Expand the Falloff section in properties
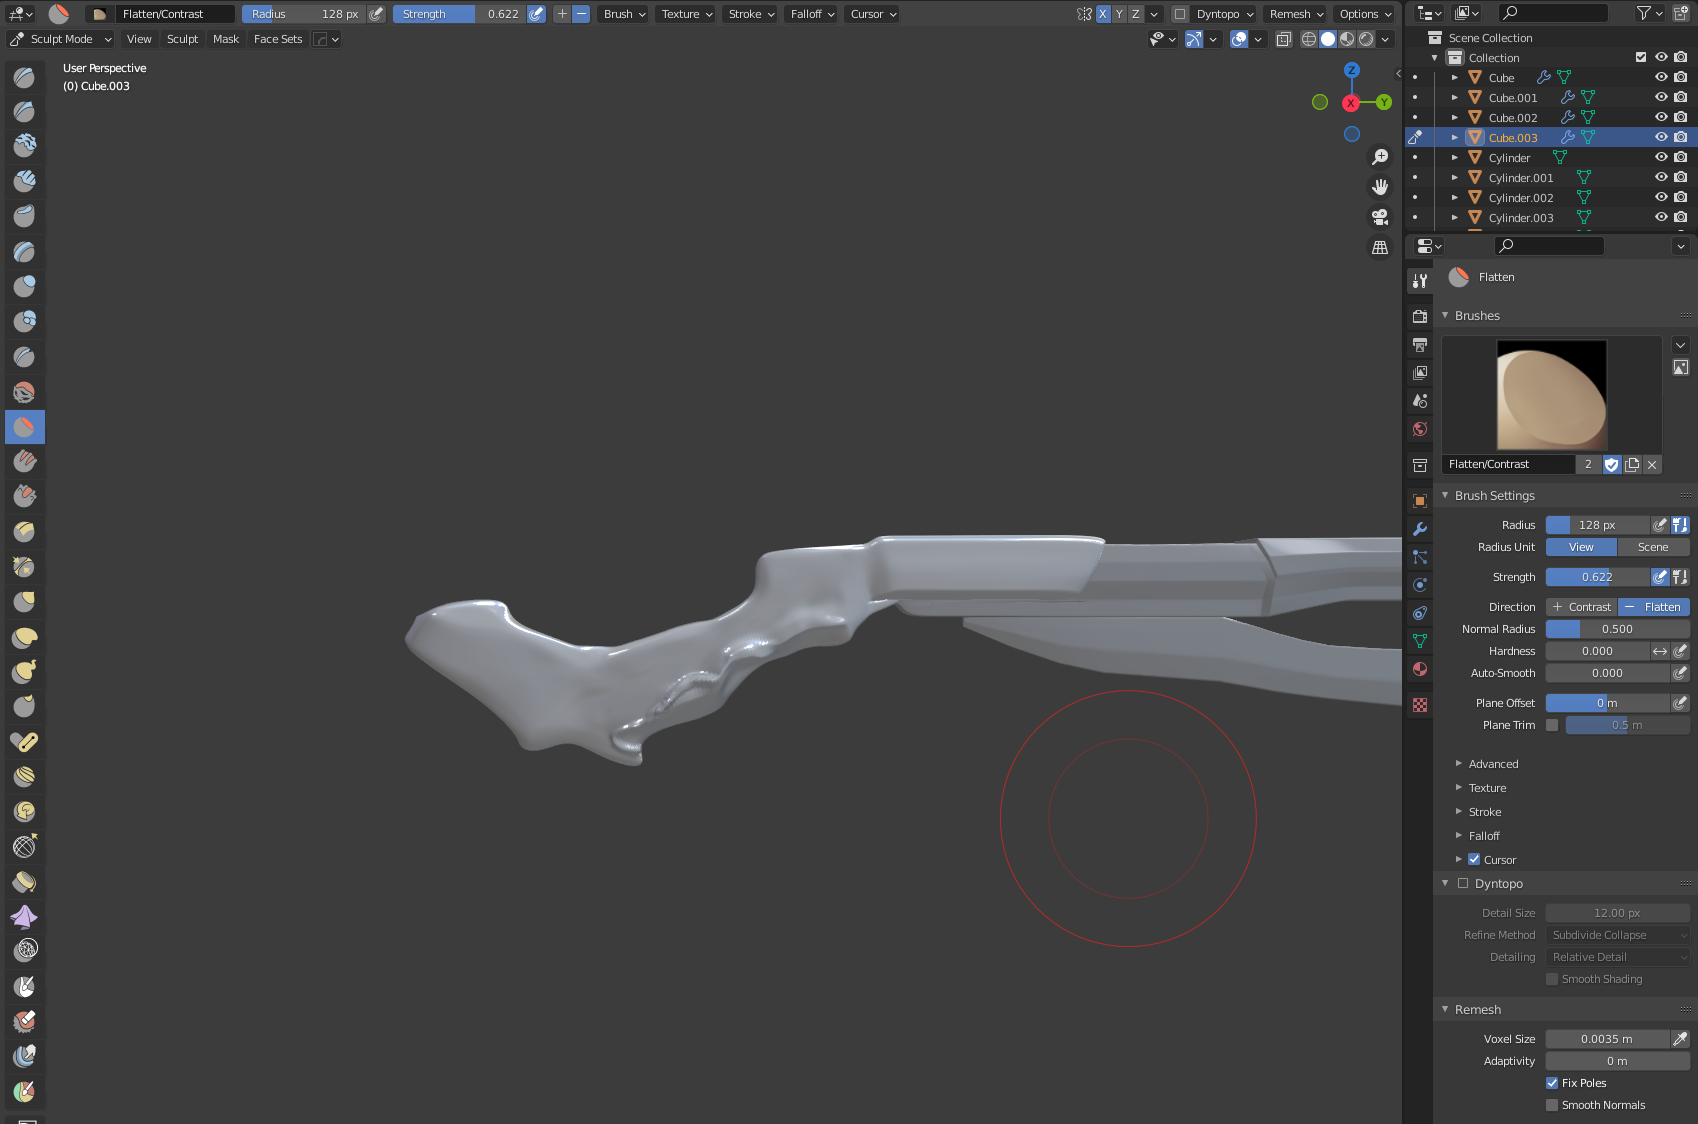Screen dimensions: 1698x1124 coord(1484,836)
